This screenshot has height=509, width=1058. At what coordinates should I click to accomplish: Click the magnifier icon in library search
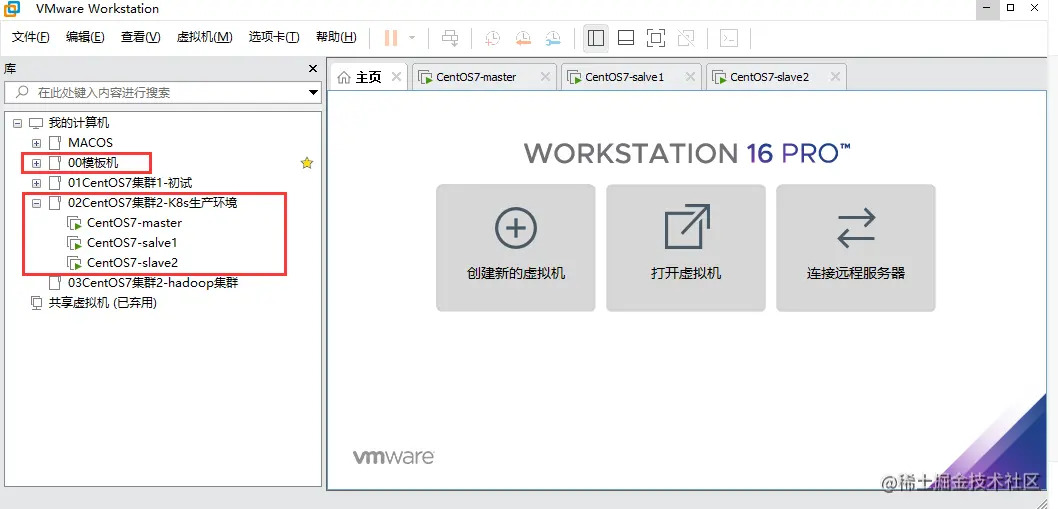22,92
